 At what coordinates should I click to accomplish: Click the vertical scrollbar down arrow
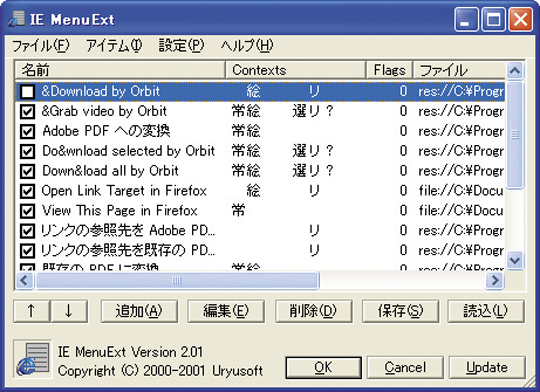(x=515, y=260)
